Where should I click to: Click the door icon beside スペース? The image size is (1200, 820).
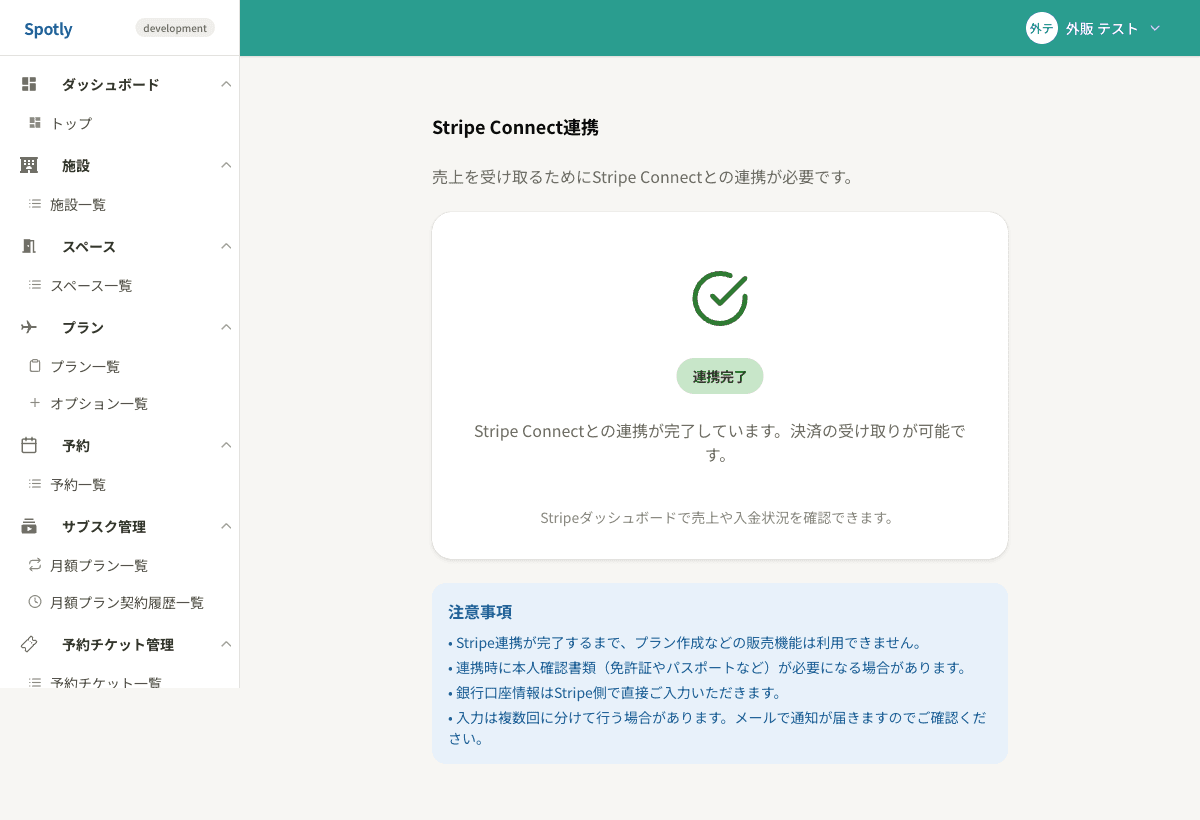(x=29, y=246)
